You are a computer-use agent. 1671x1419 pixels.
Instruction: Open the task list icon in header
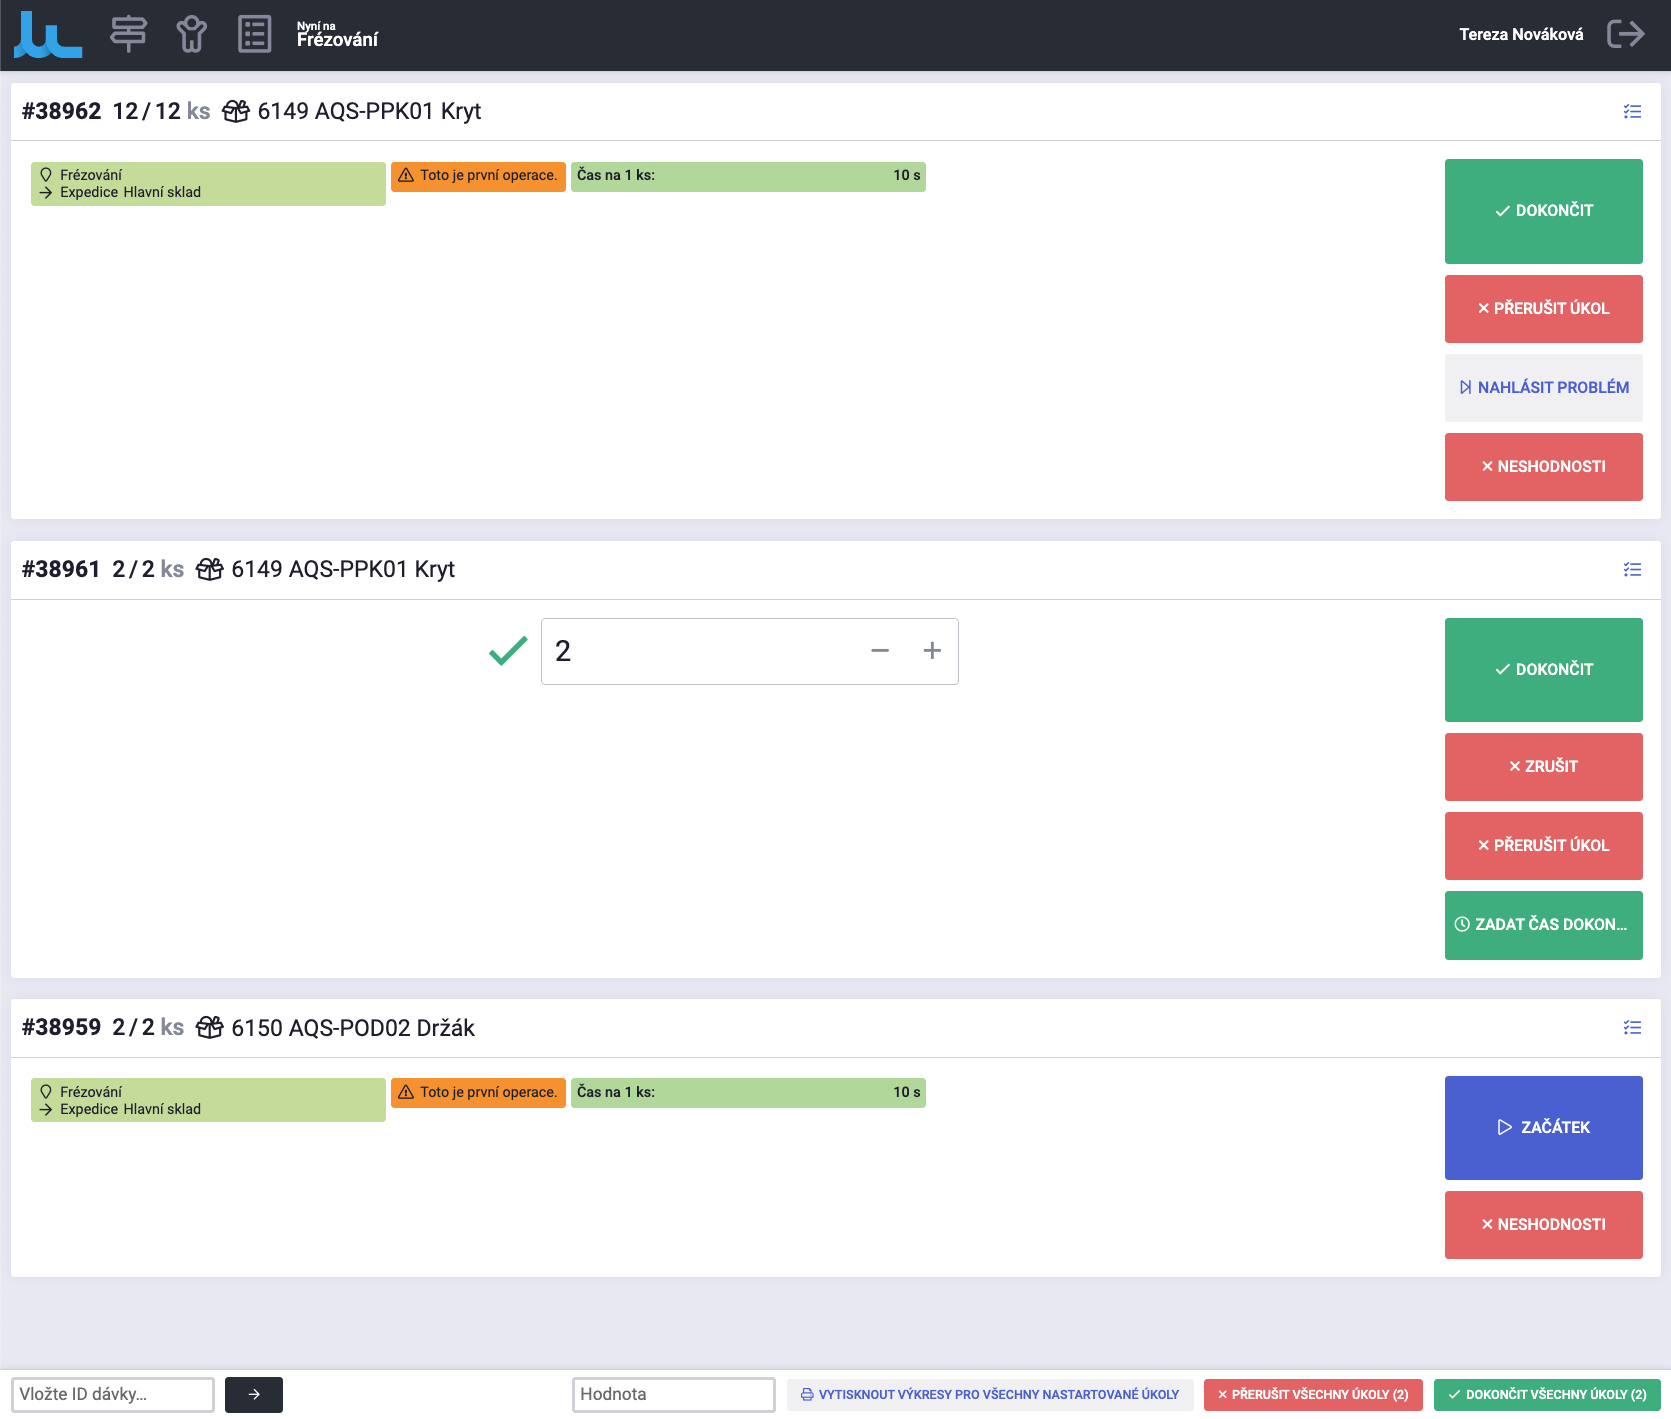tap(254, 34)
